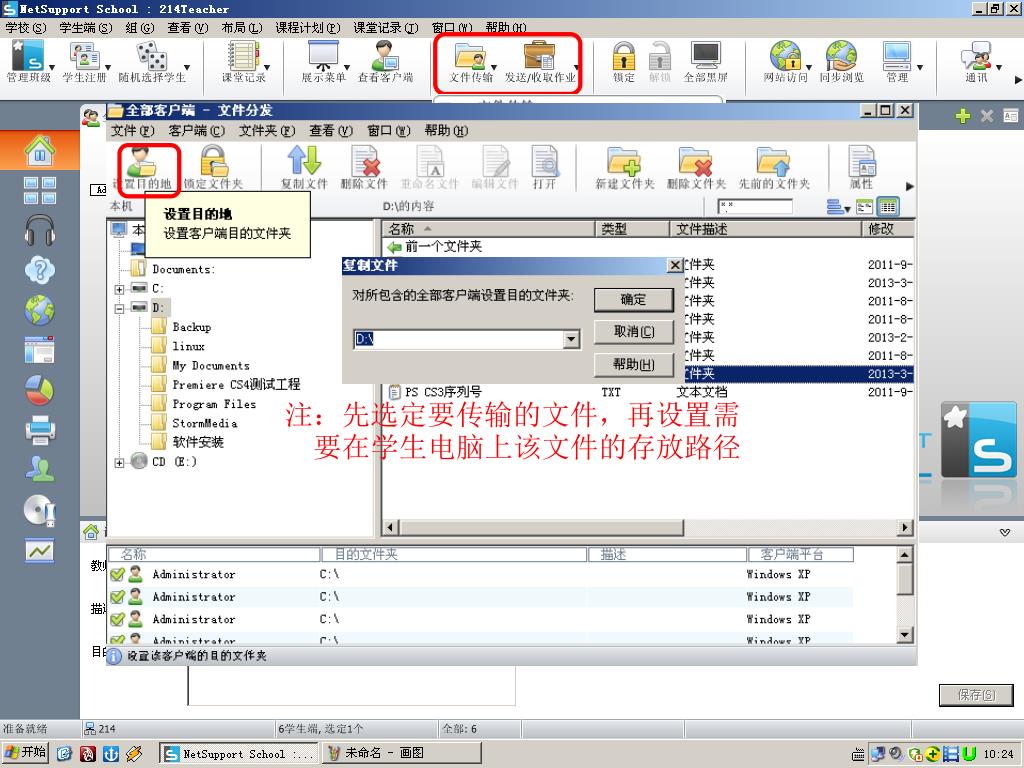This screenshot has height=768, width=1024.
Task: Click the file filter input field
Action: point(754,207)
